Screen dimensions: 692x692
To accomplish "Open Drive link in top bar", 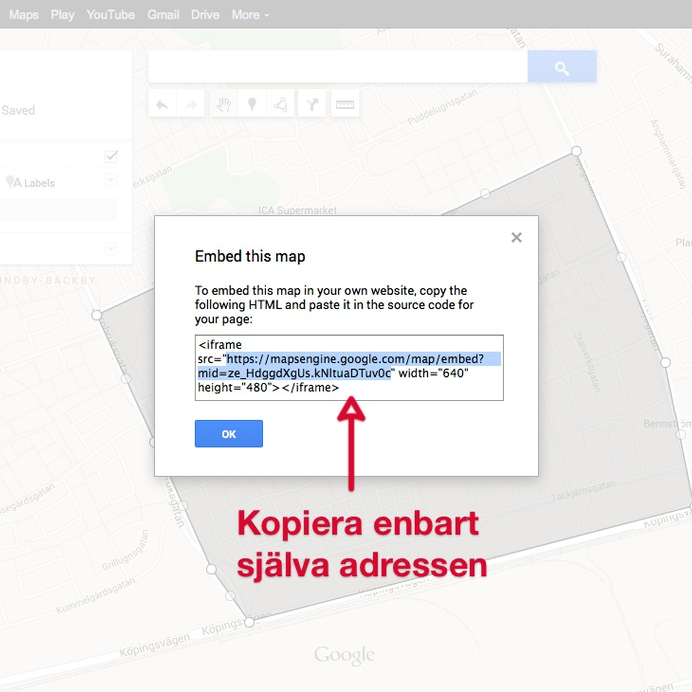I will pyautogui.click(x=205, y=15).
